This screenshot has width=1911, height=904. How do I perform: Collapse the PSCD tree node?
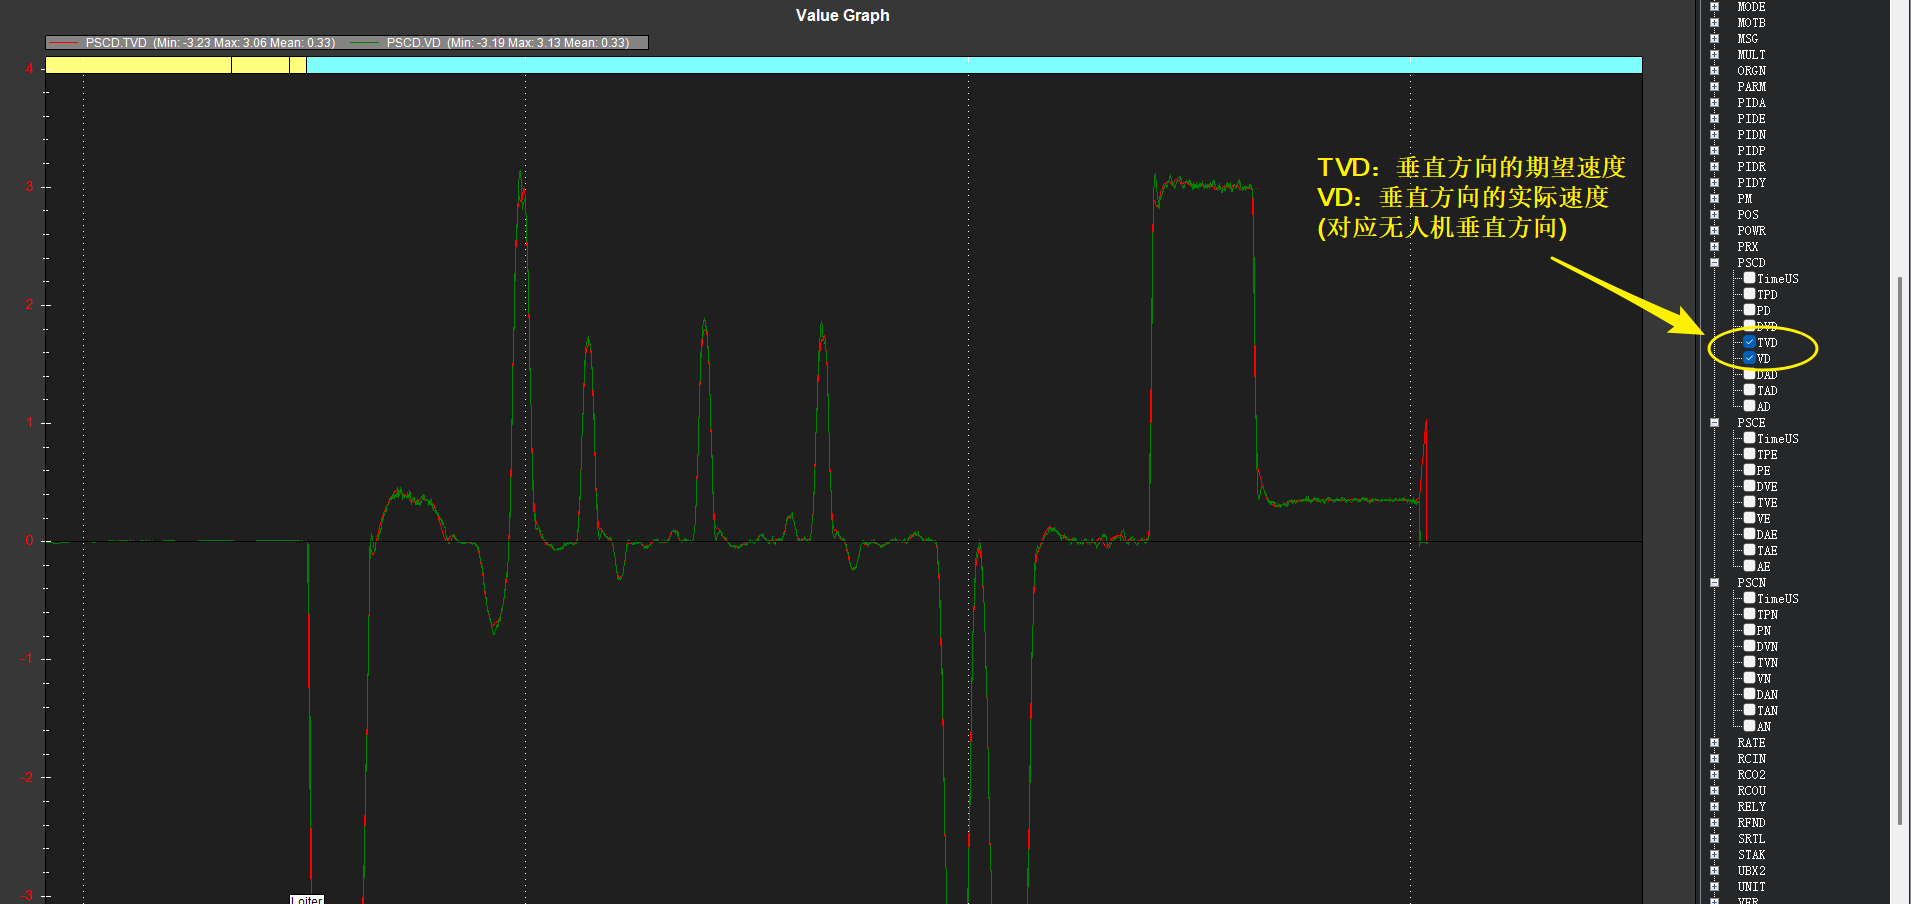pos(1714,263)
